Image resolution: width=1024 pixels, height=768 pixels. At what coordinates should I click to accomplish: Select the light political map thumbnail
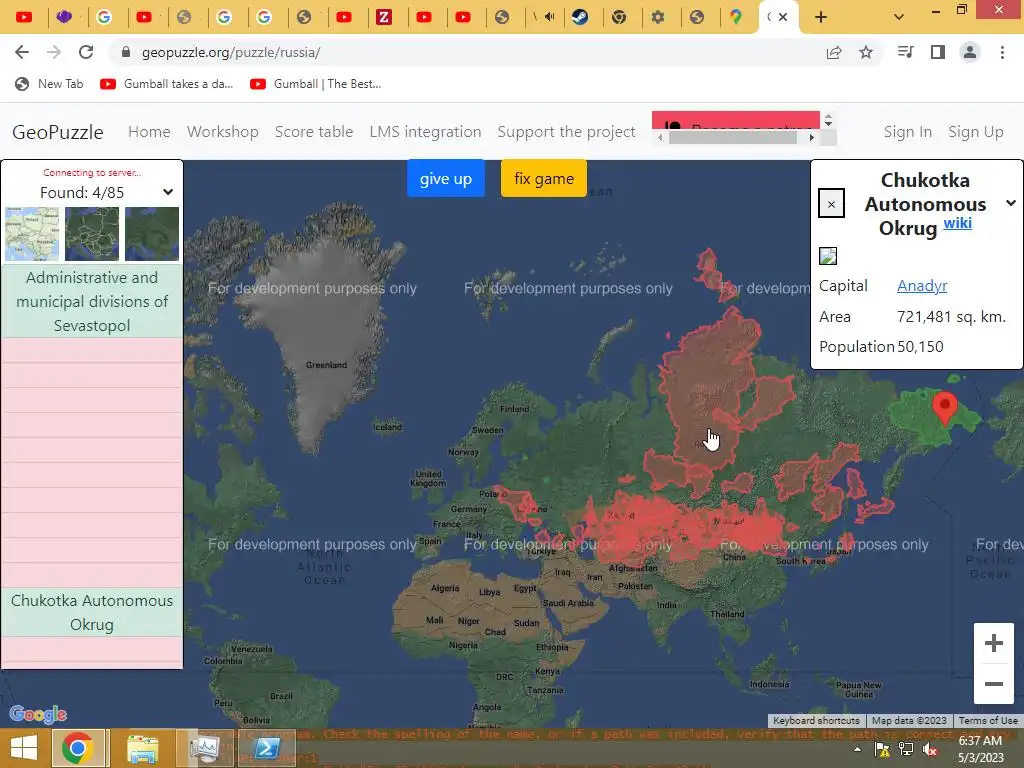point(32,234)
